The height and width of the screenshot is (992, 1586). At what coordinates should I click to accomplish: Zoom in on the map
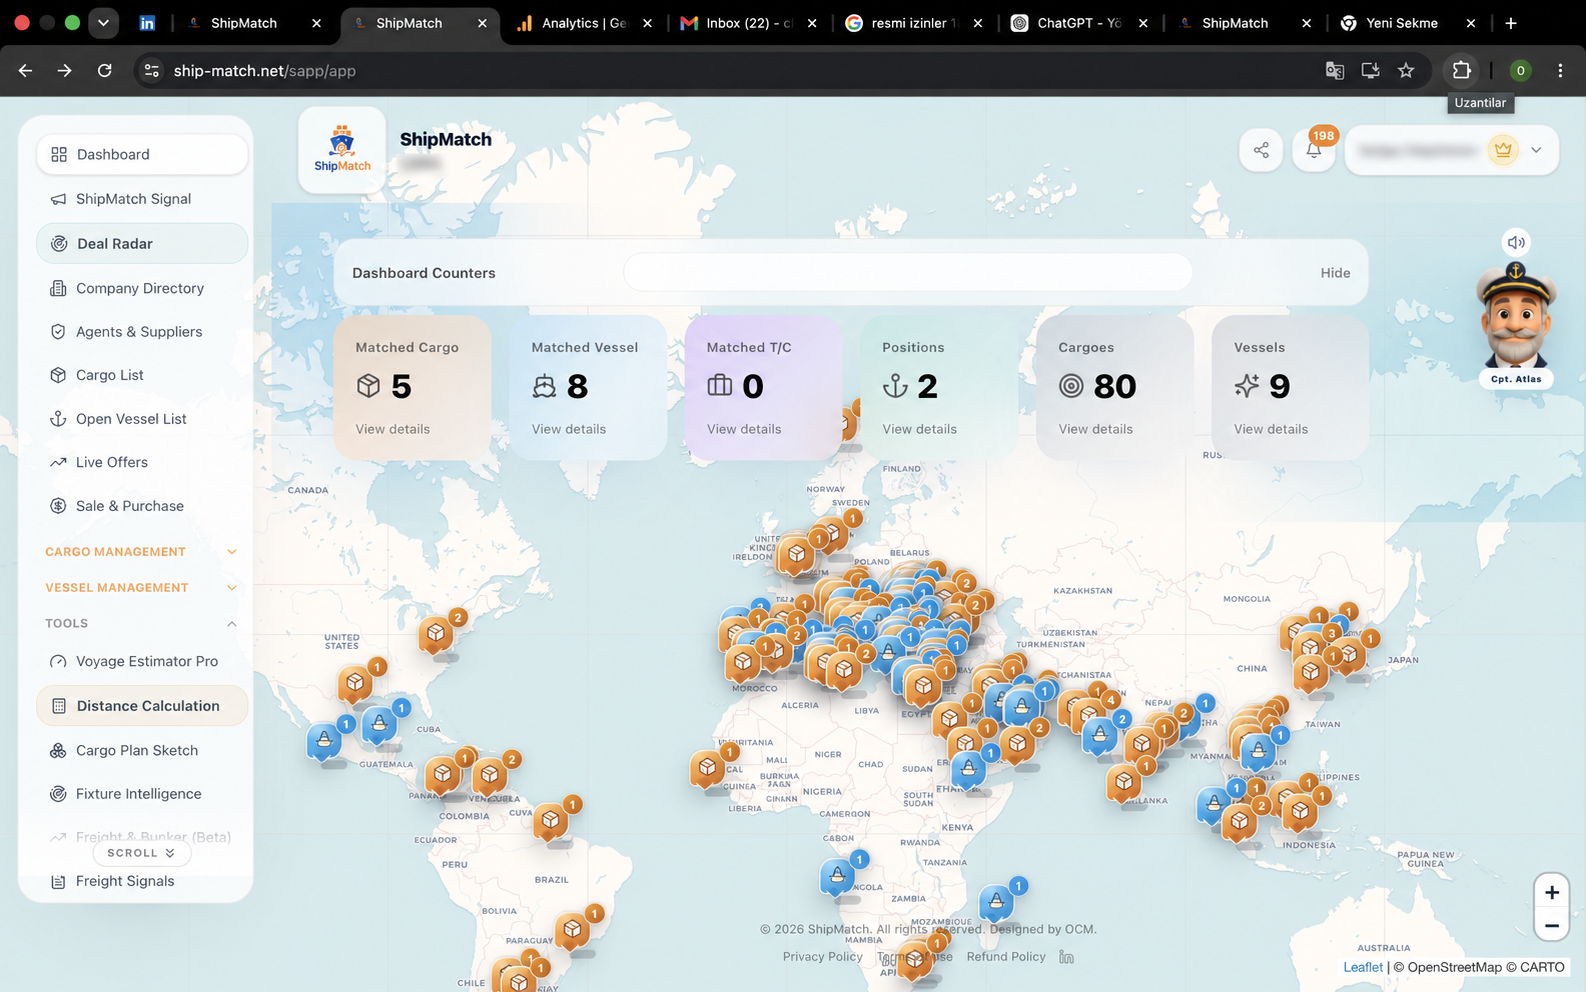click(1552, 893)
